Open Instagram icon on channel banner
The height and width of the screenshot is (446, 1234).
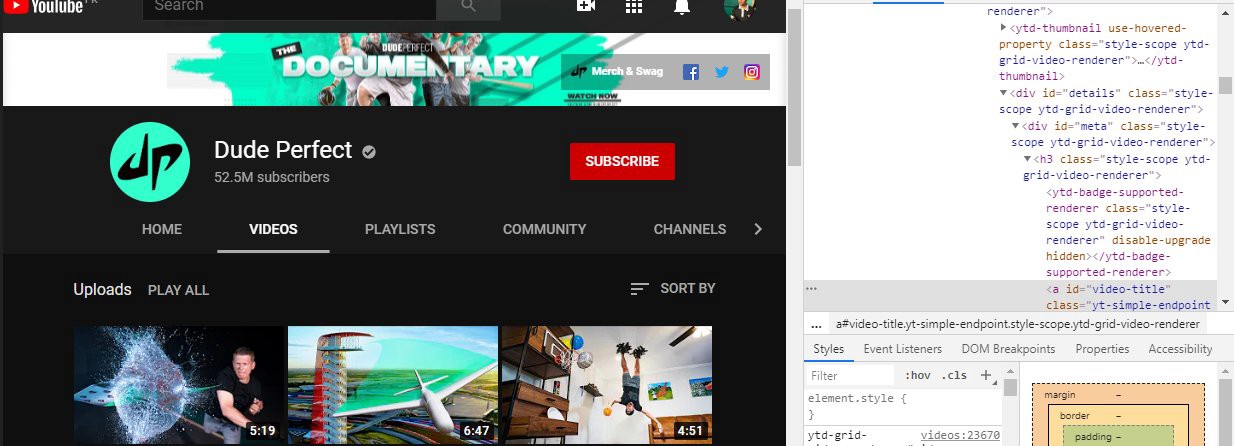point(752,72)
